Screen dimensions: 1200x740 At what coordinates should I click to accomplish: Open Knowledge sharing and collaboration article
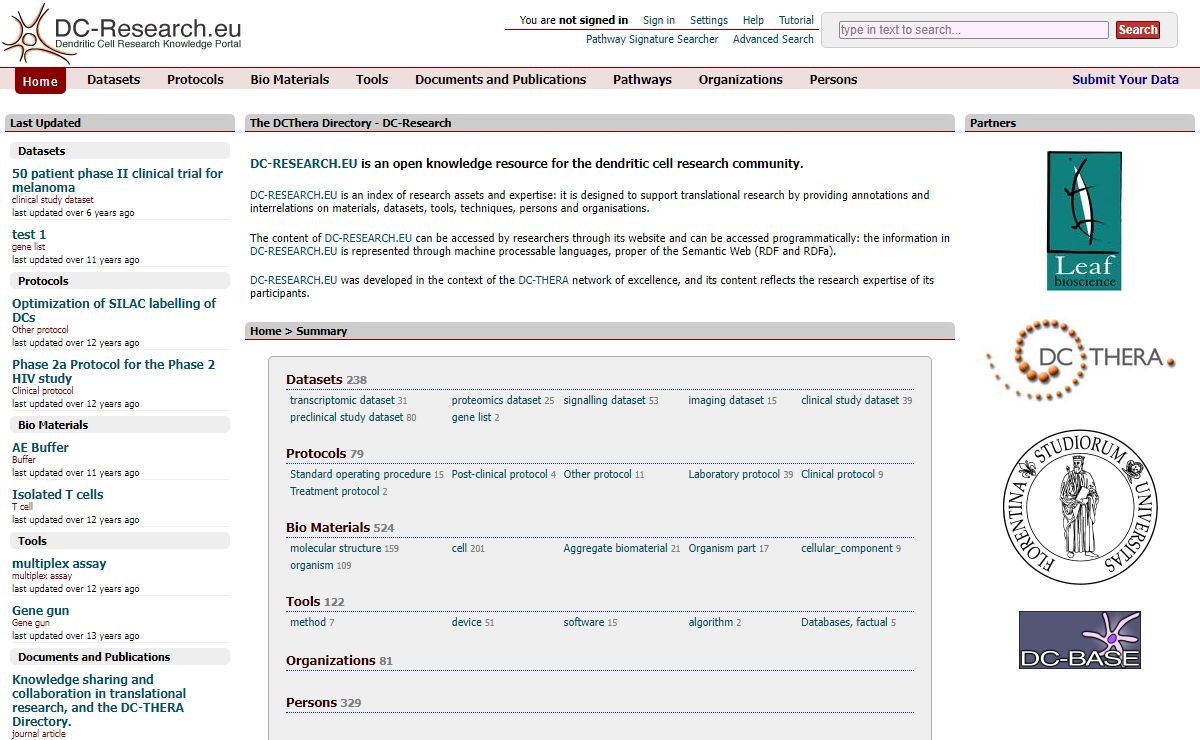point(99,700)
